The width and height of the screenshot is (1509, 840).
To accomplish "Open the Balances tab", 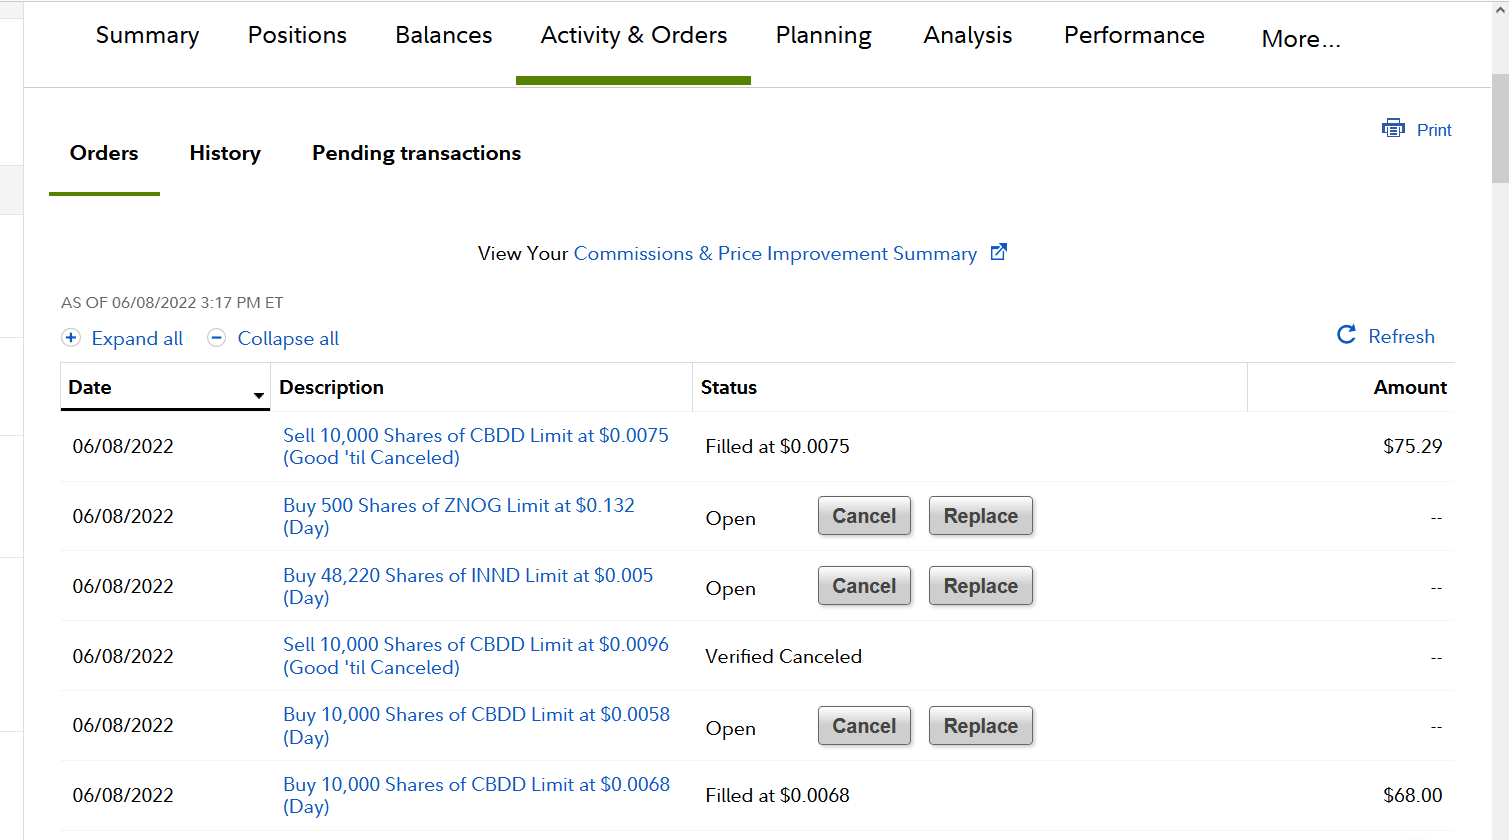I will [x=444, y=35].
